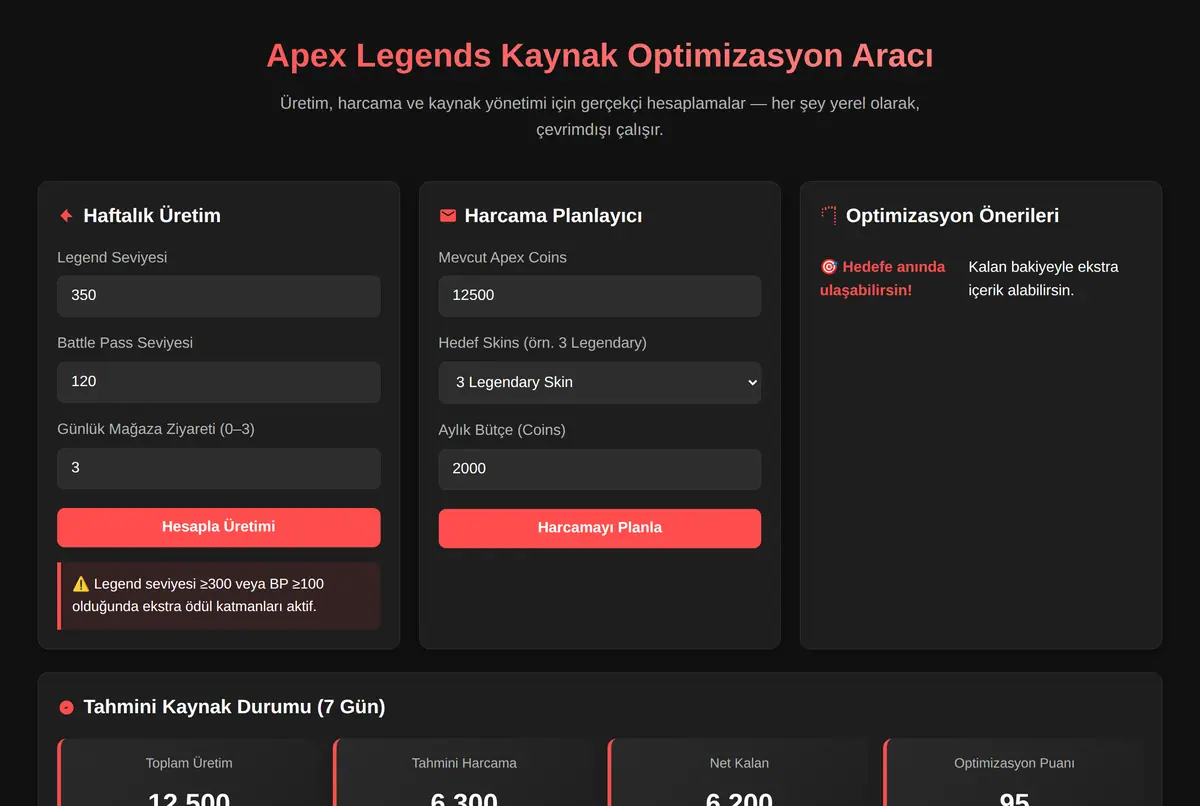Click the target emoji beside Hedefe anında
Image resolution: width=1200 pixels, height=806 pixels.
click(x=829, y=267)
